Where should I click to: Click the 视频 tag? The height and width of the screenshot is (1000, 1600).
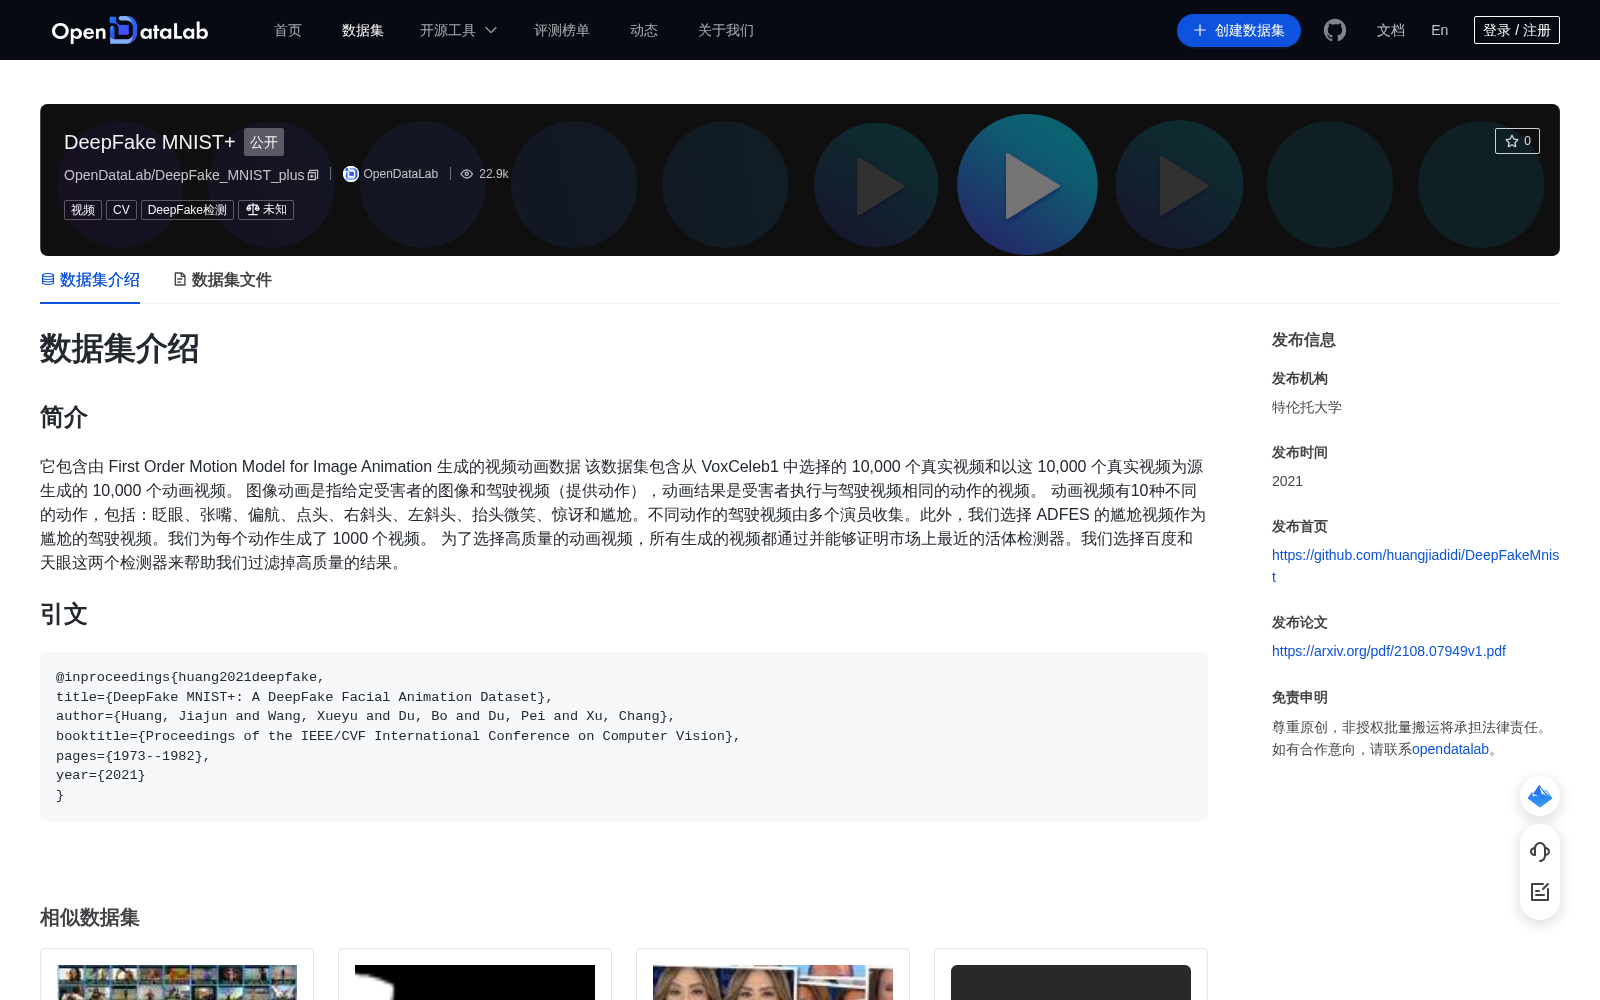tap(83, 210)
